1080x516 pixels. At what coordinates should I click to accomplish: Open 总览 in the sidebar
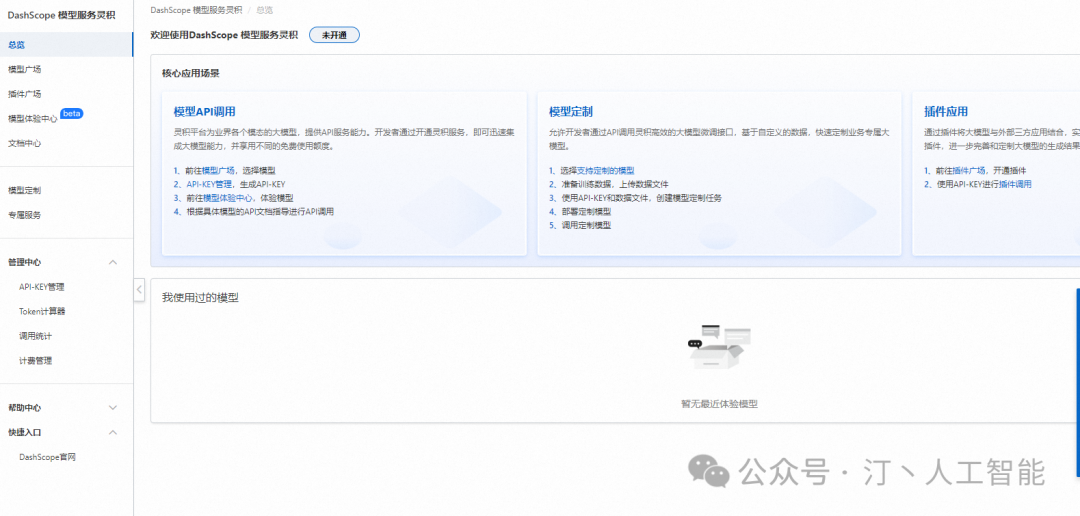(66, 45)
